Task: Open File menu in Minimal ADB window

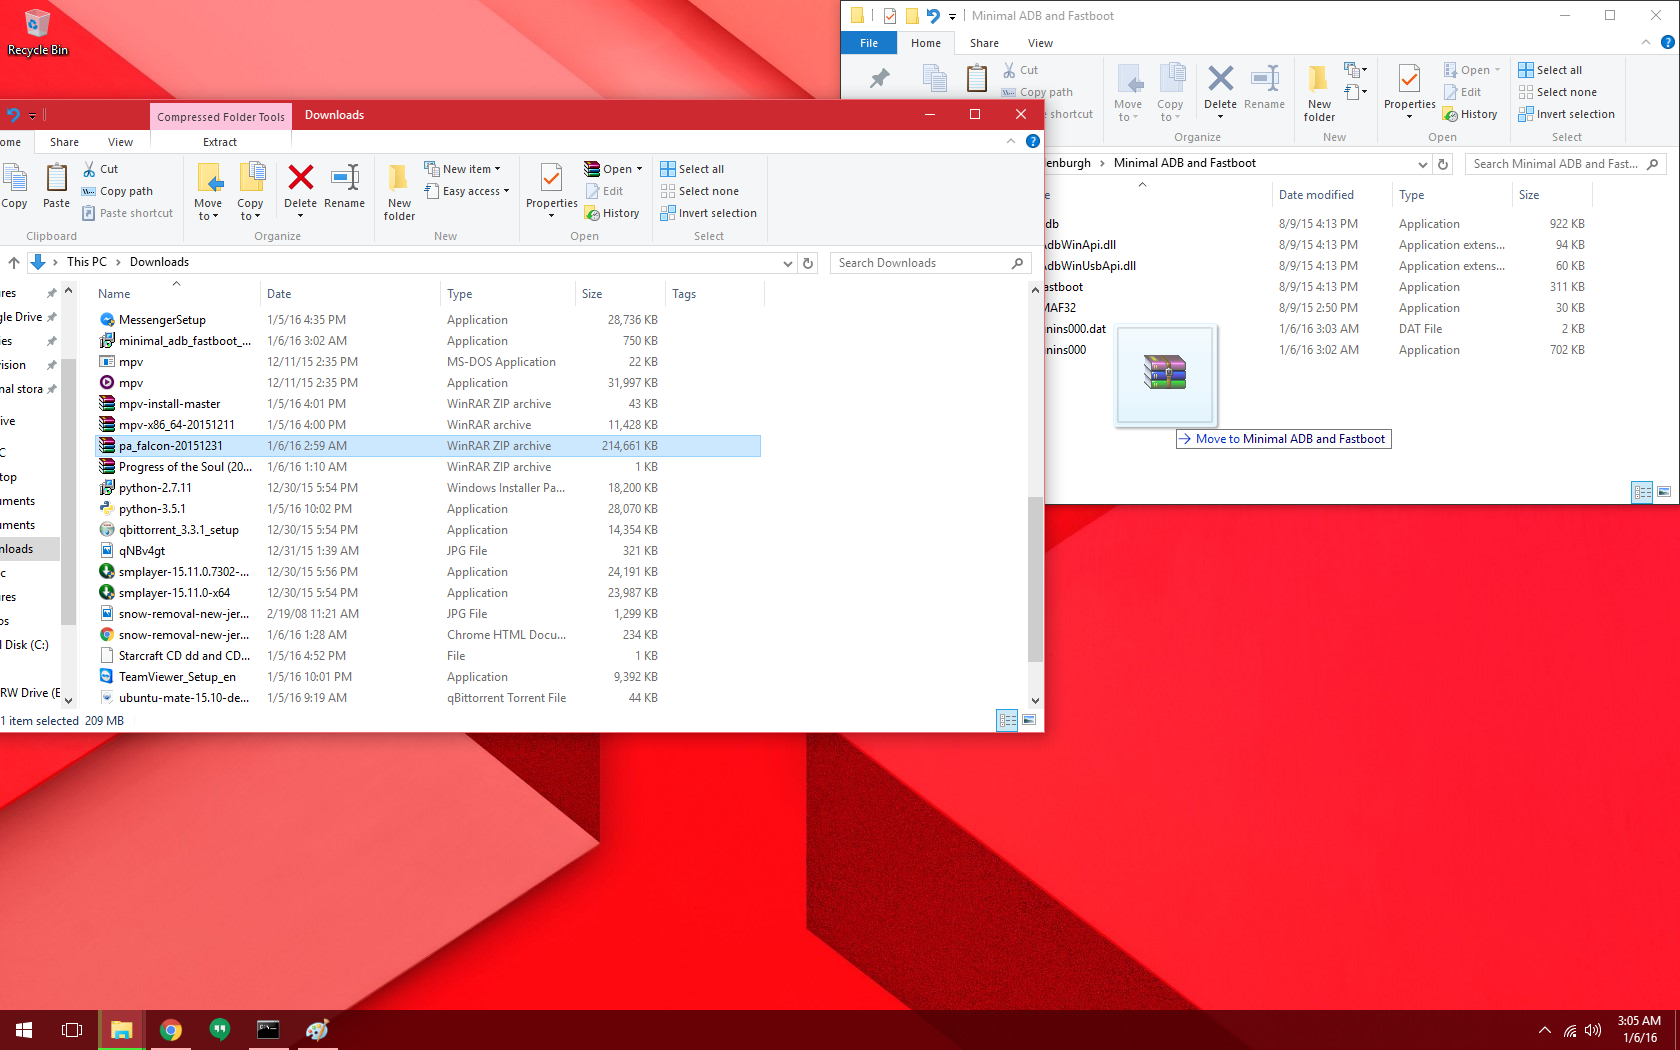Action: point(869,43)
